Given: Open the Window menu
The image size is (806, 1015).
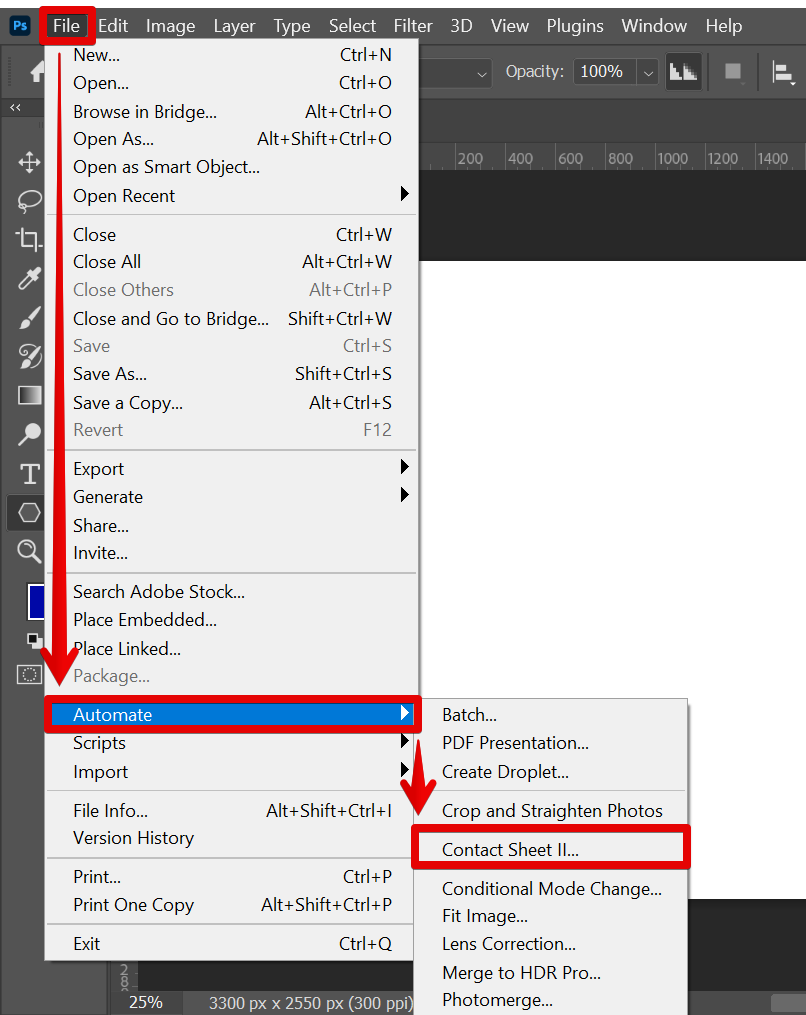Looking at the screenshot, I should pyautogui.click(x=654, y=26).
